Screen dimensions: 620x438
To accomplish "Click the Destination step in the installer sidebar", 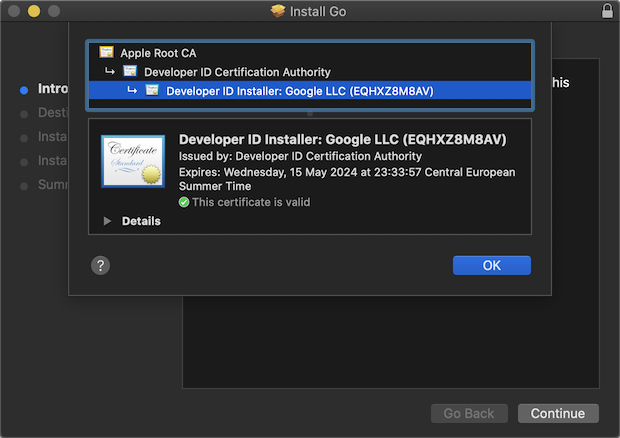I will point(44,113).
